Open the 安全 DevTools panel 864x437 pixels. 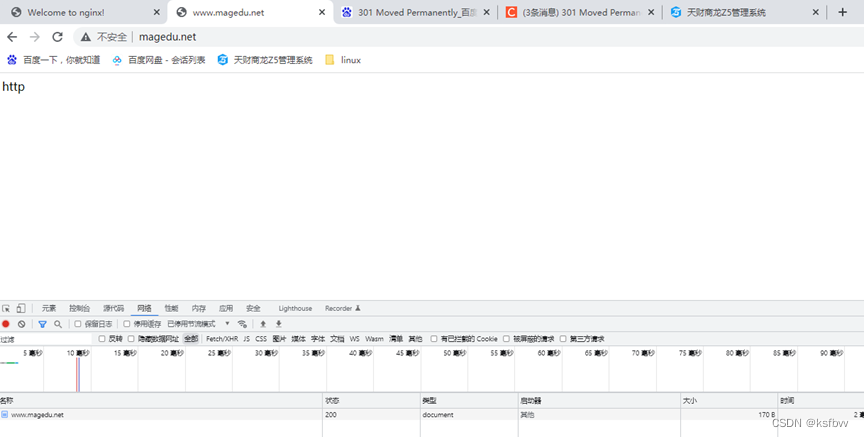pyautogui.click(x=253, y=309)
